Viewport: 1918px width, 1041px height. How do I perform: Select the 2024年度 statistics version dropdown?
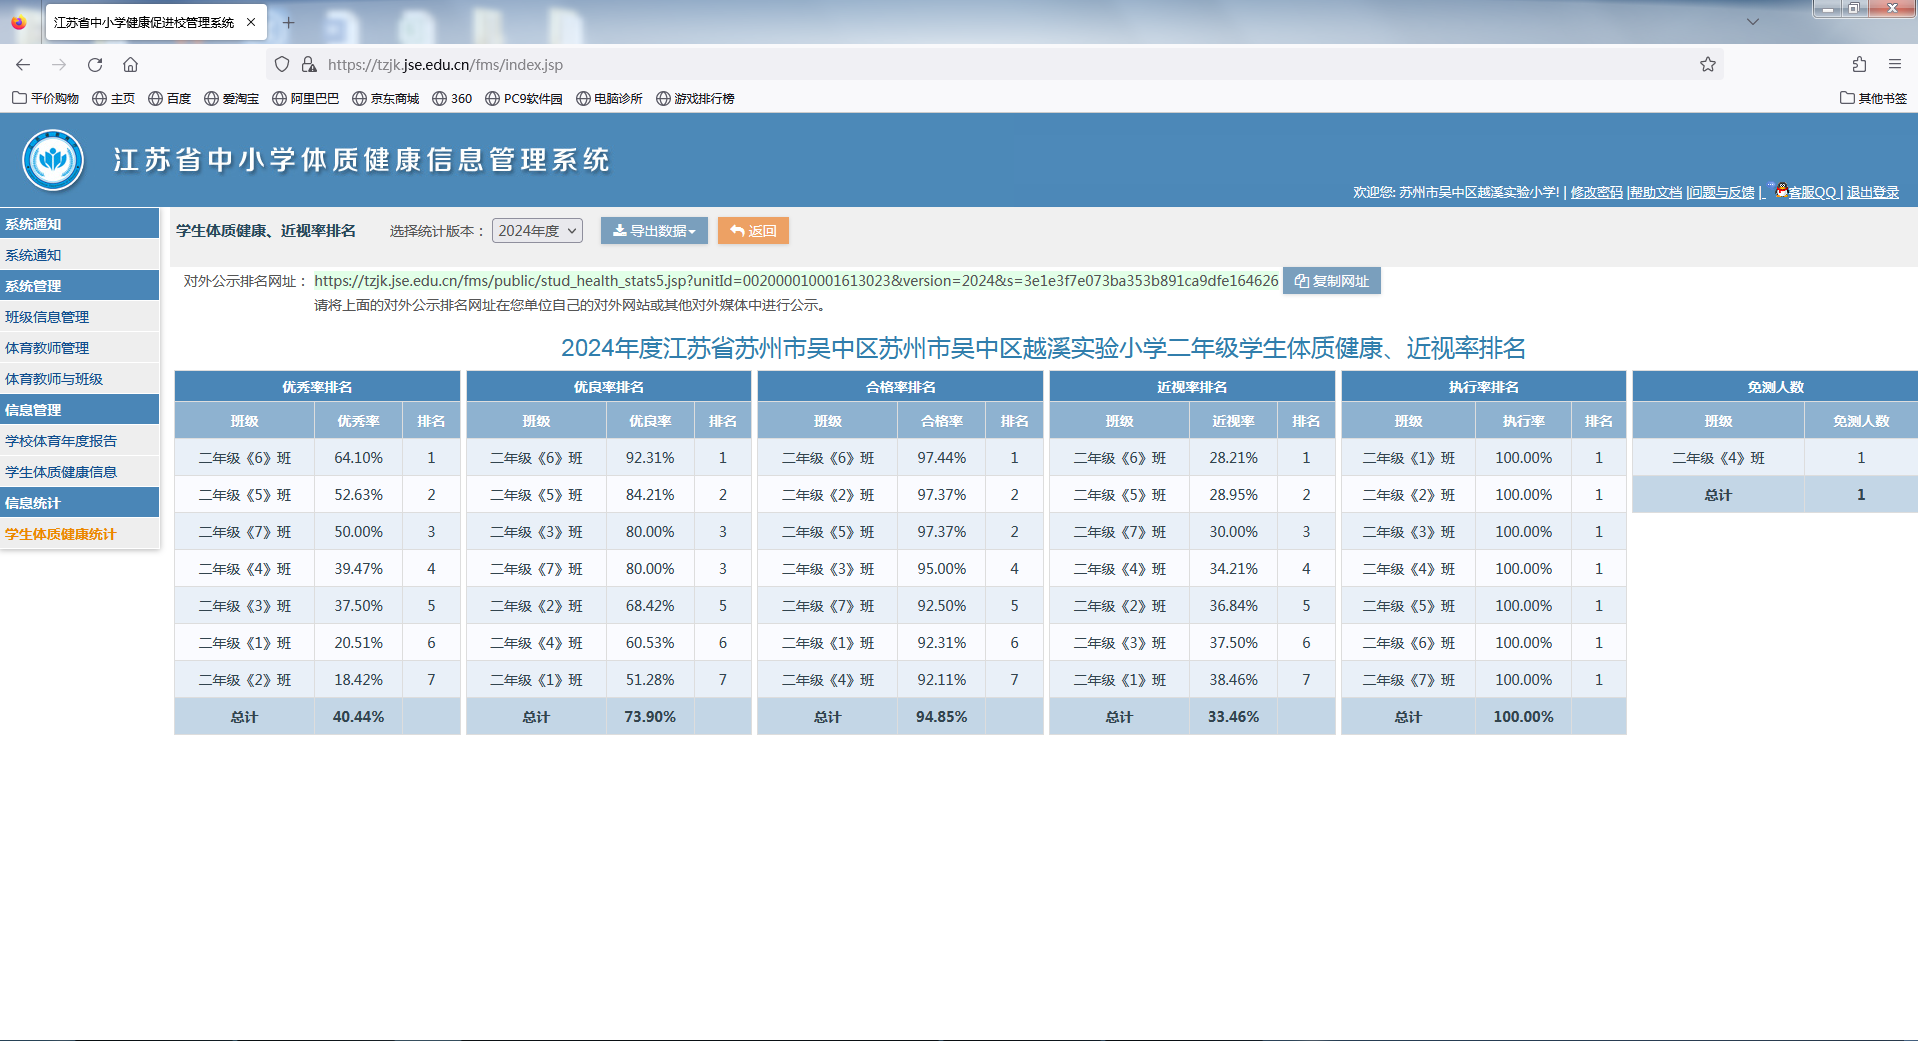coord(537,231)
